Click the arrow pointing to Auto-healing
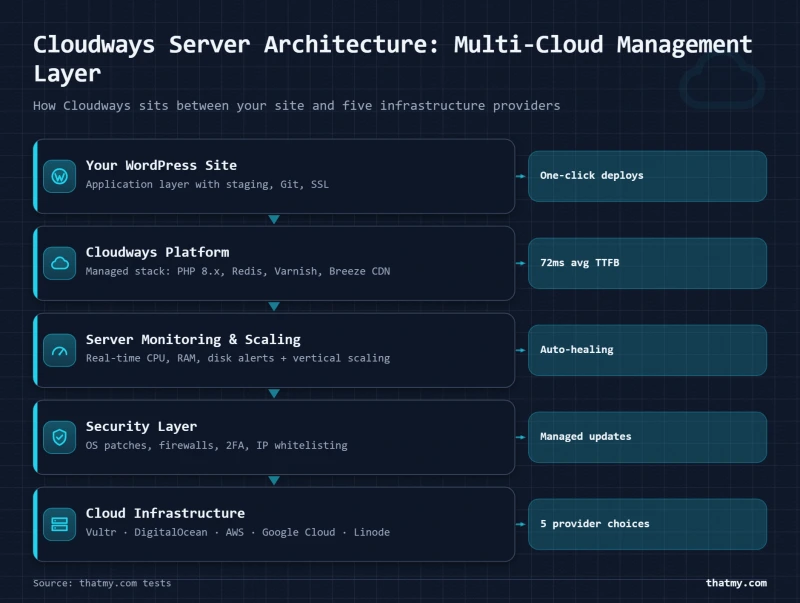This screenshot has width=800, height=603. point(520,350)
